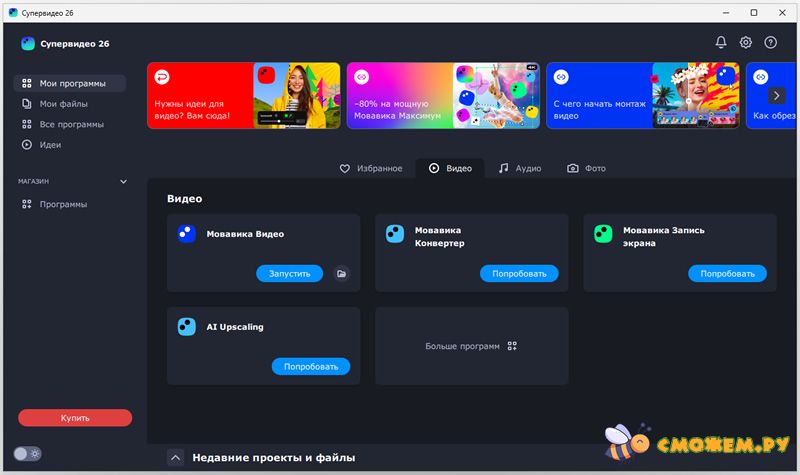Collapse the Магазин sidebar section

pos(124,182)
